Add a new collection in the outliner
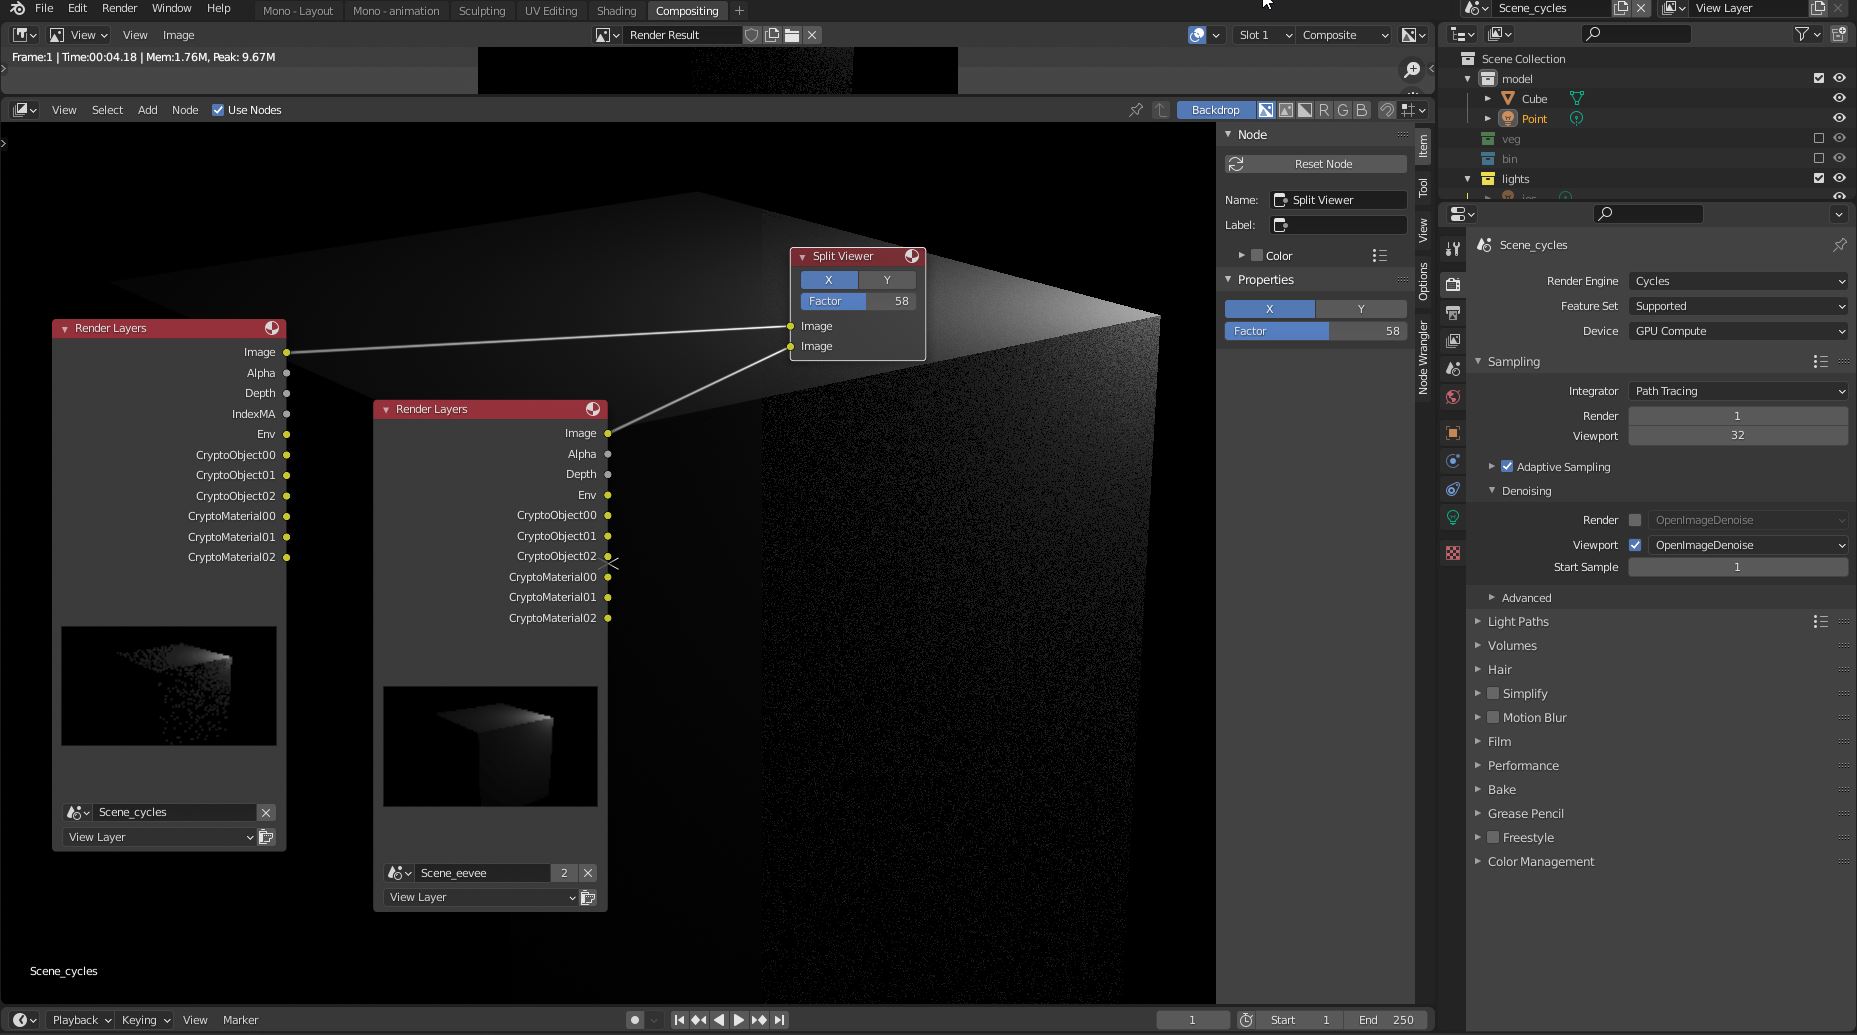Image resolution: width=1857 pixels, height=1035 pixels. (1838, 34)
